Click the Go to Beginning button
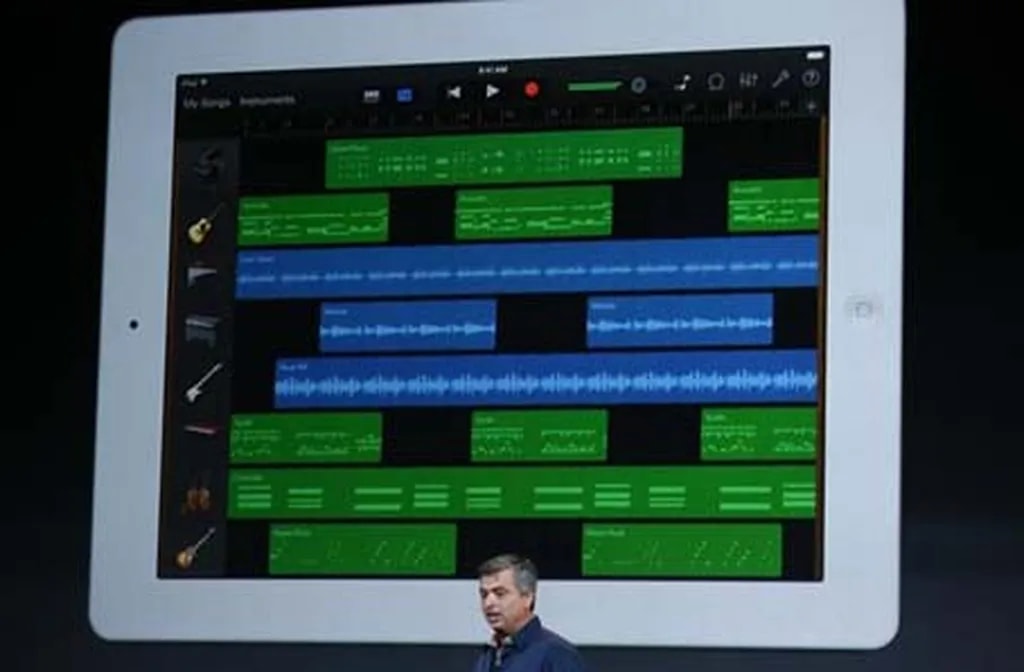 click(x=454, y=92)
